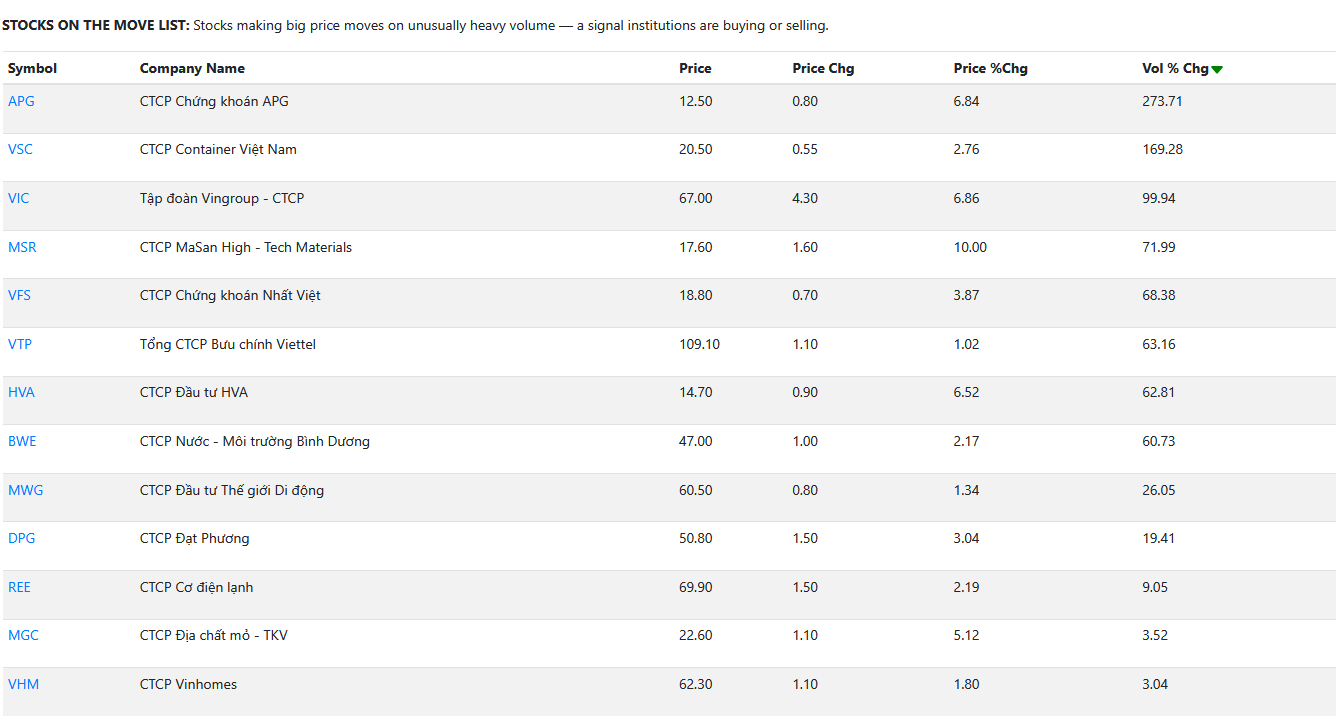Open the DPG stock symbol link
The image size is (1336, 720).
point(22,538)
